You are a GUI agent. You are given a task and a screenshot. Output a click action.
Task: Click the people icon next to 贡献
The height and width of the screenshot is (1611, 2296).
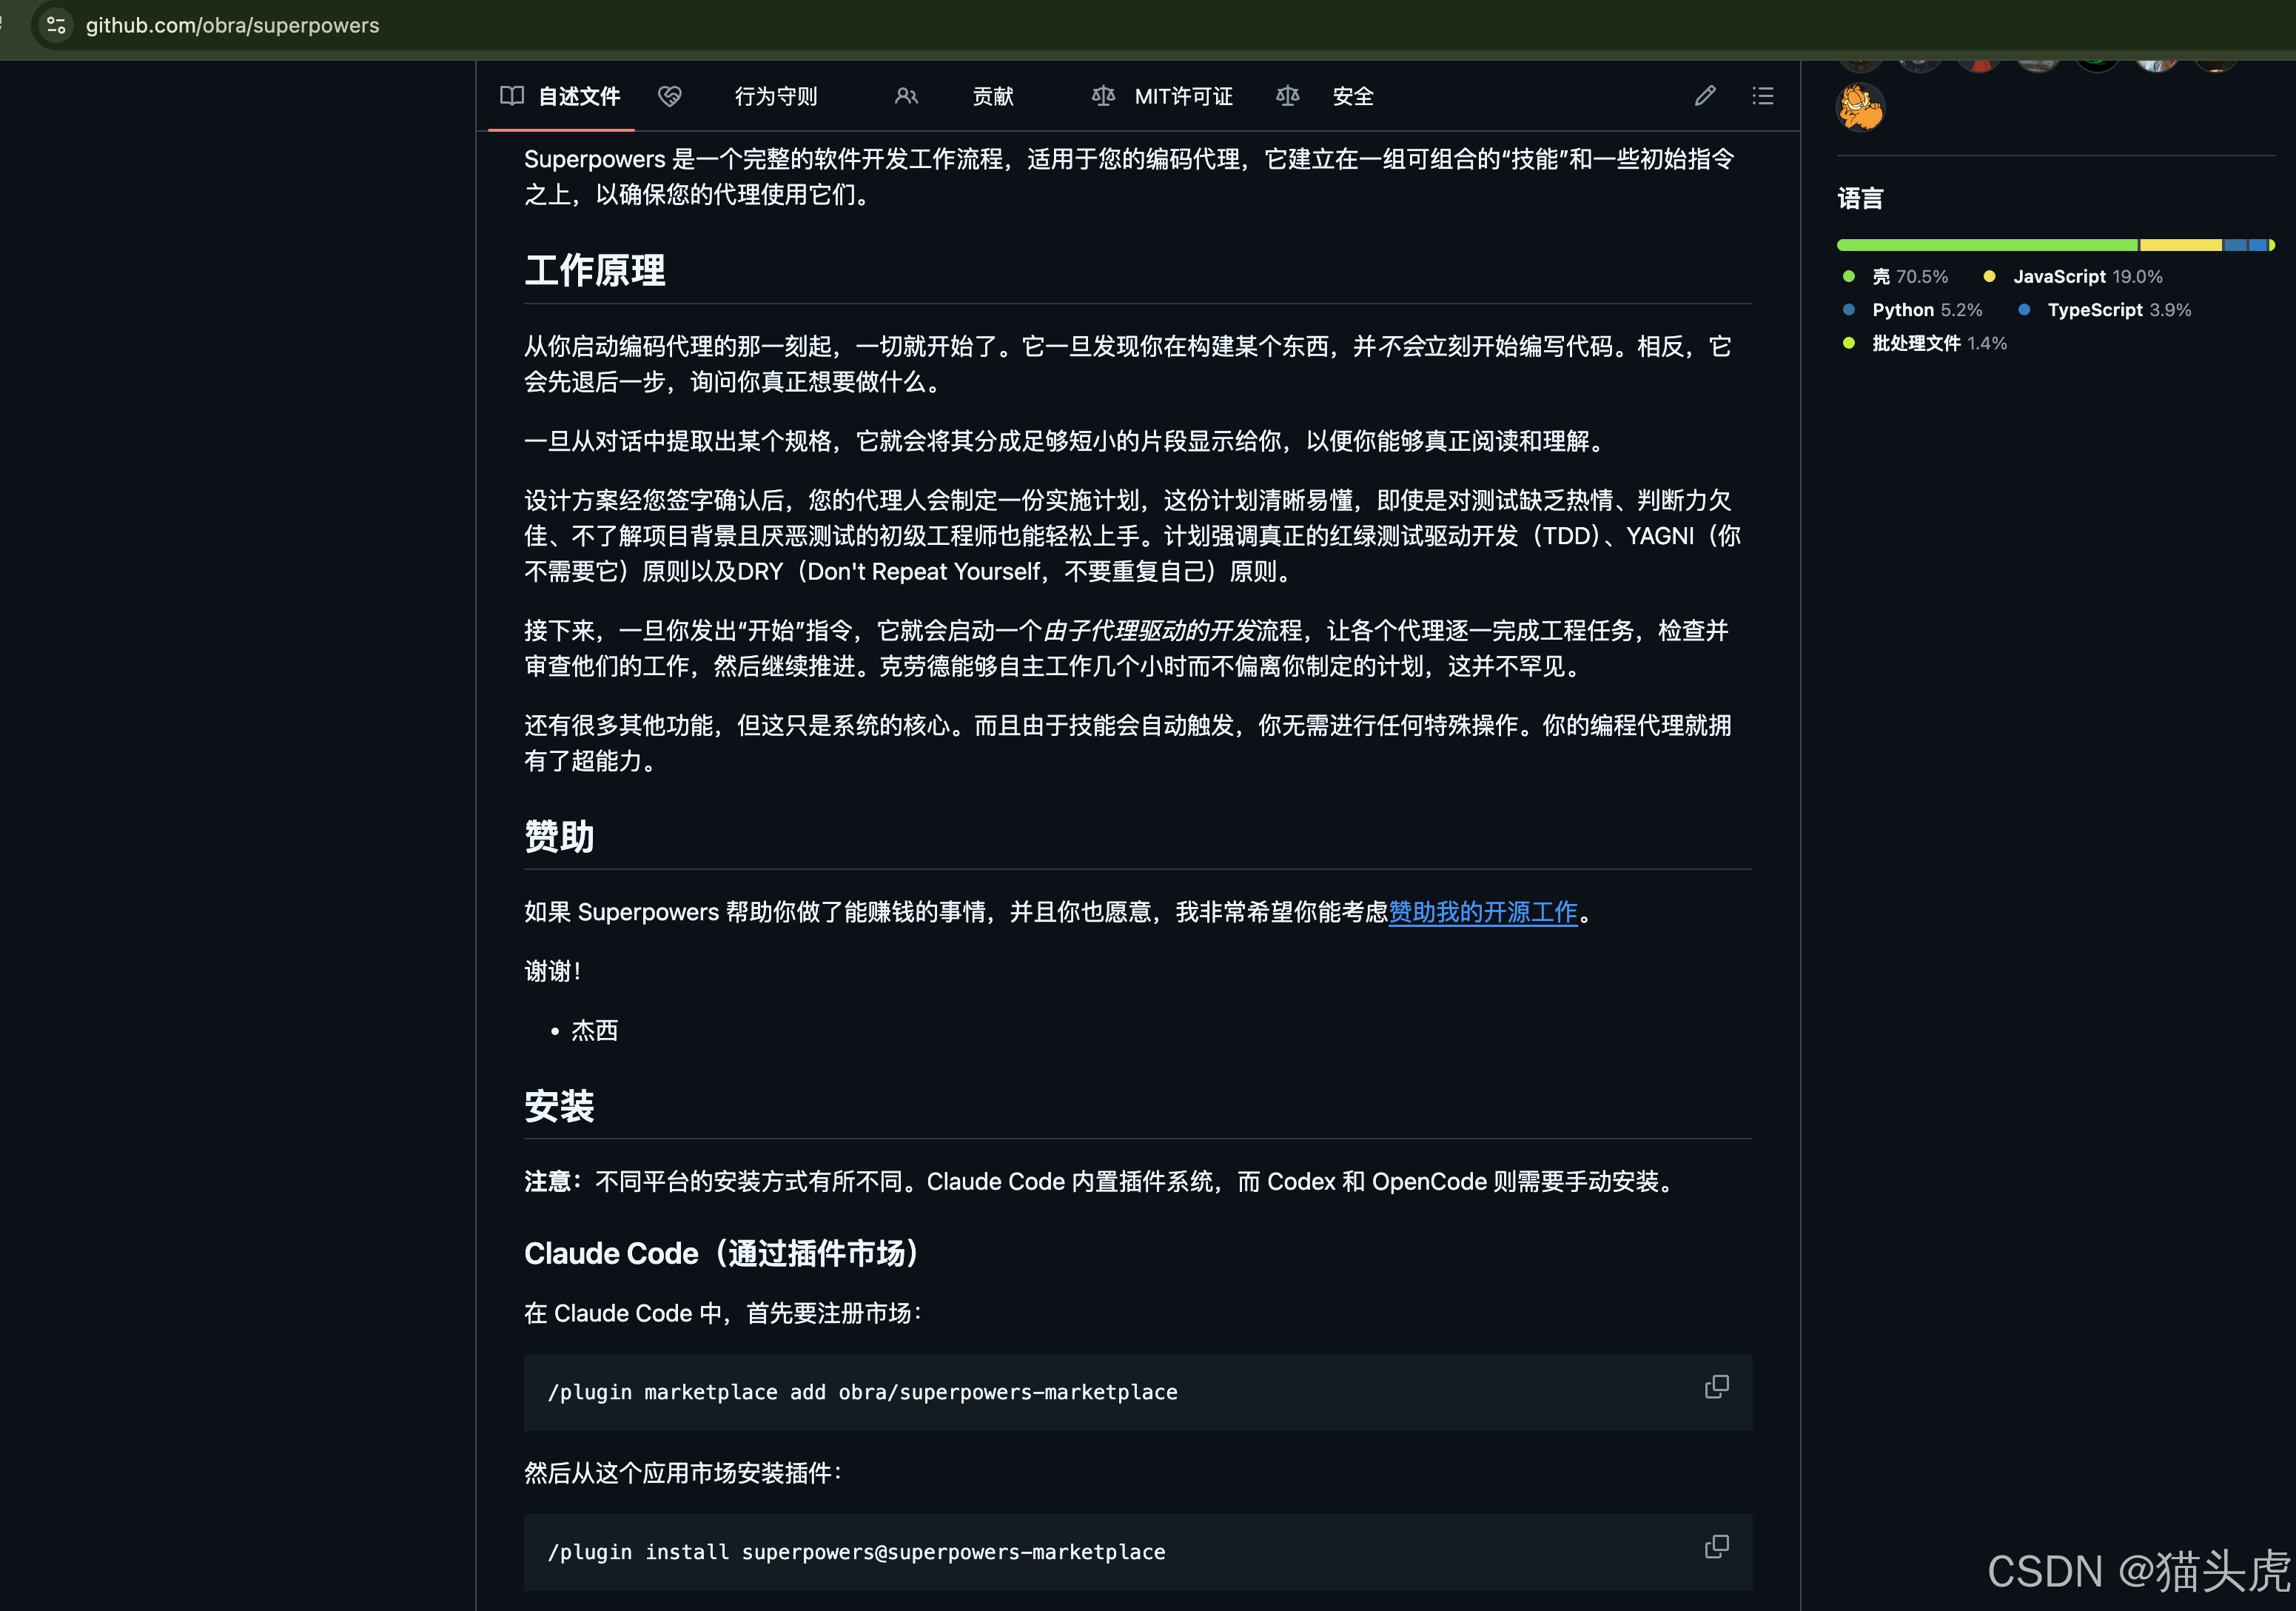pos(906,96)
